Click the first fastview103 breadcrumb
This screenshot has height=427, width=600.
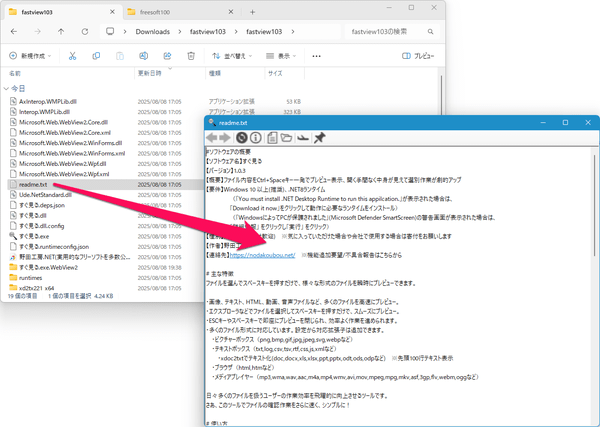pyautogui.click(x=208, y=32)
